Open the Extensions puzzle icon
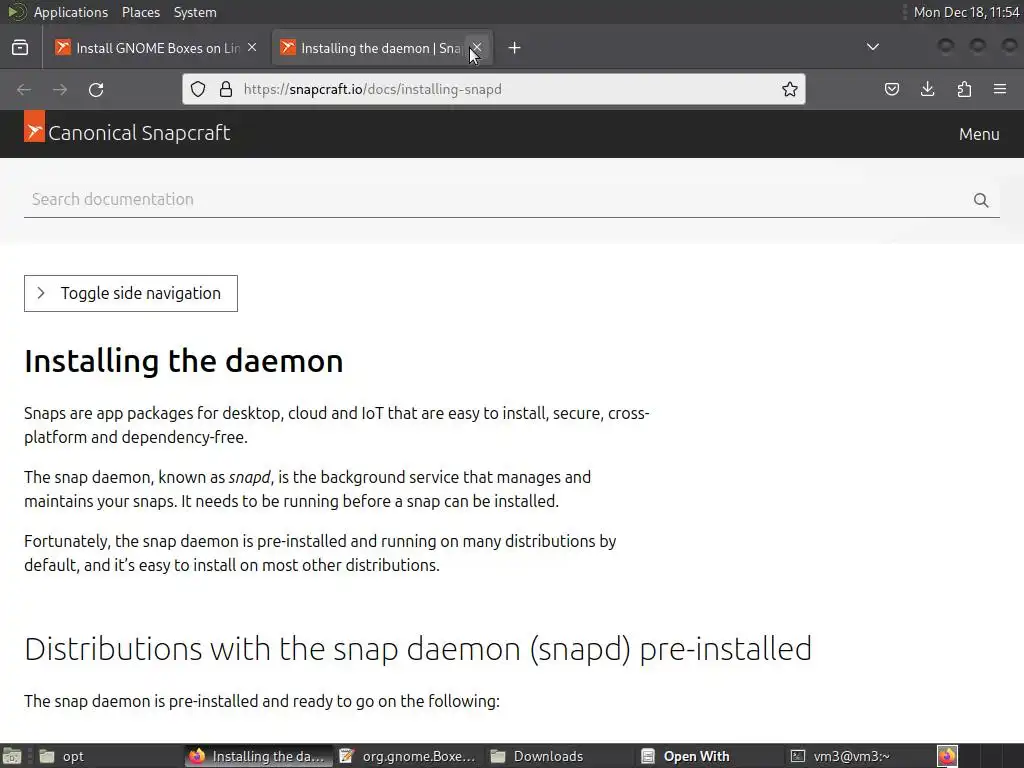1024x768 pixels. 964,89
